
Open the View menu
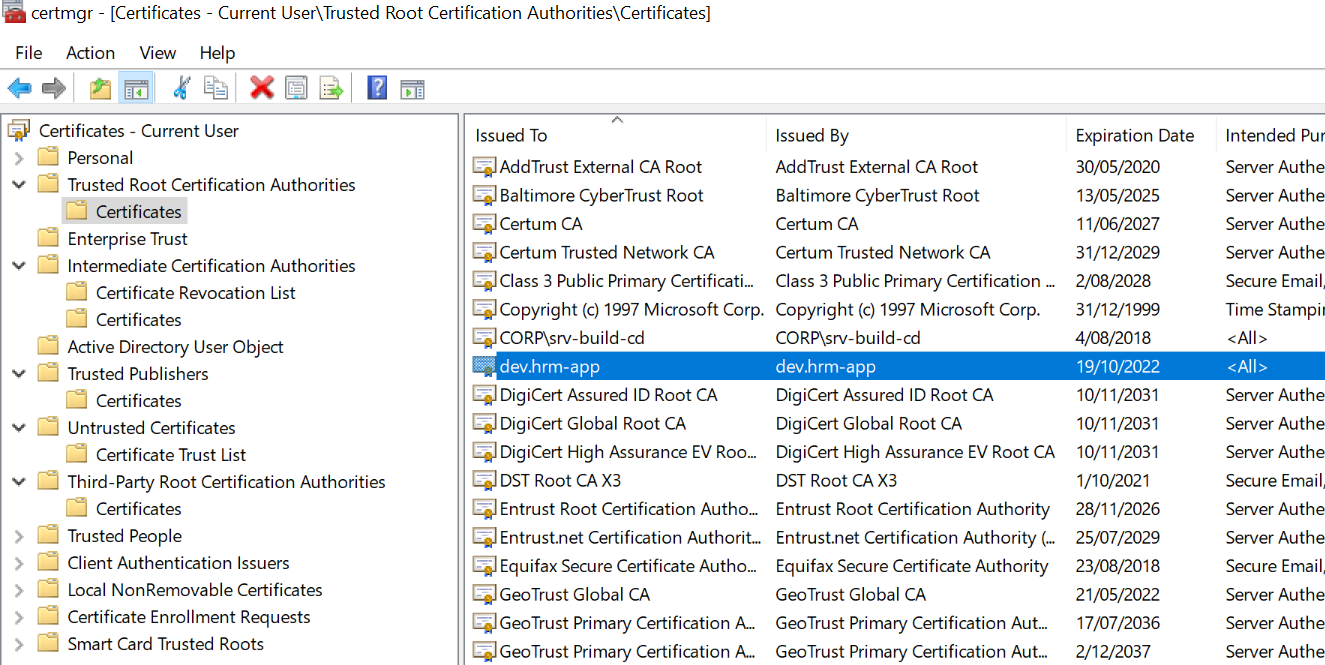[x=158, y=53]
